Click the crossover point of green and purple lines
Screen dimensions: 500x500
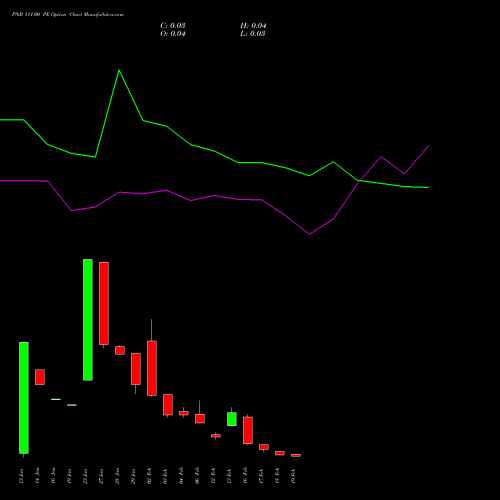(x=359, y=180)
